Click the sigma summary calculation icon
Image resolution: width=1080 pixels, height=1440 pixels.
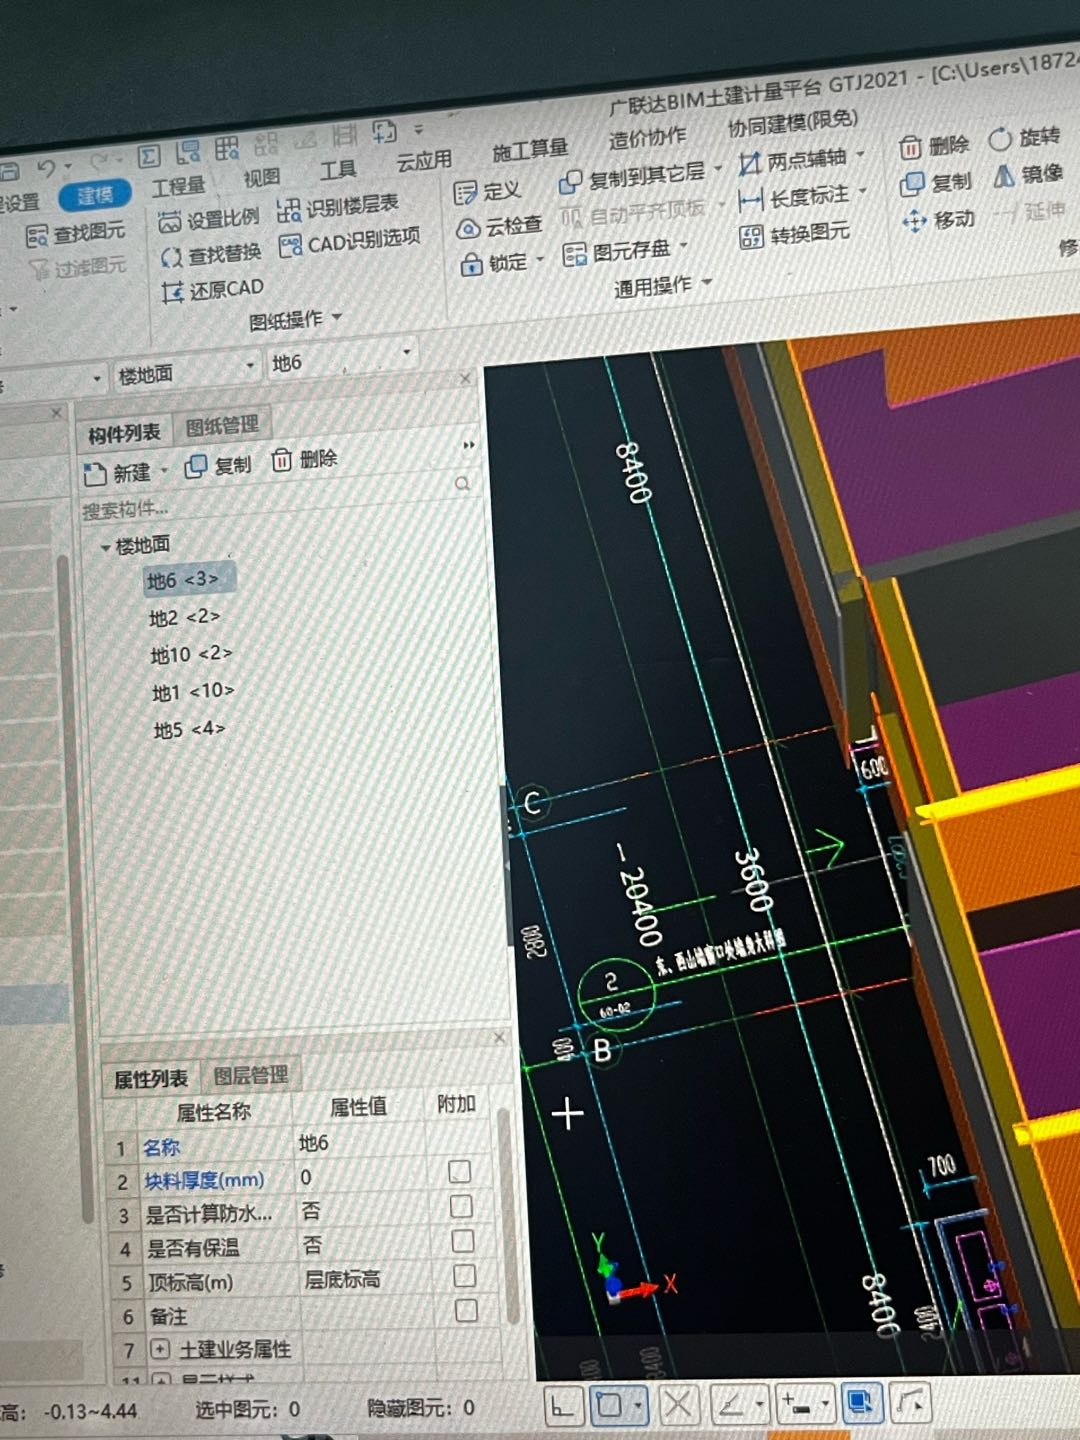(149, 157)
